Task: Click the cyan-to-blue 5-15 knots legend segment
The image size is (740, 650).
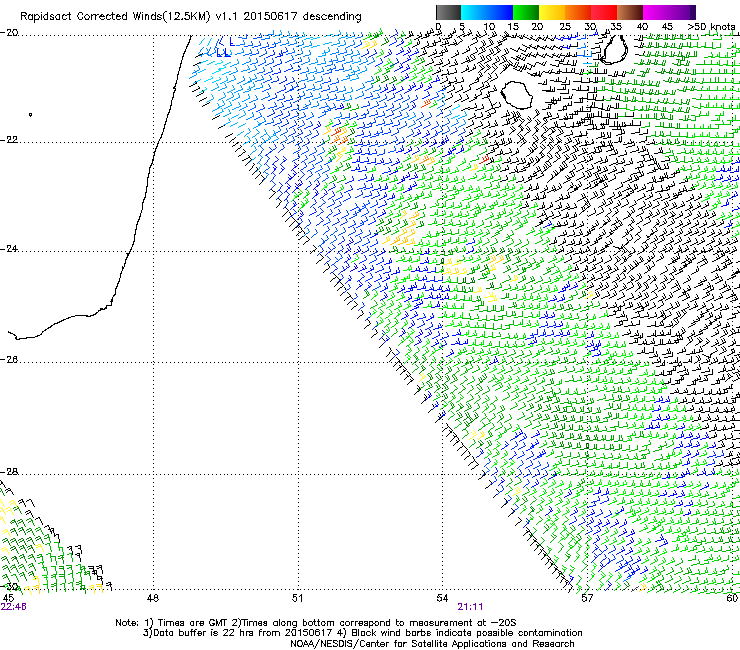Action: click(x=487, y=12)
